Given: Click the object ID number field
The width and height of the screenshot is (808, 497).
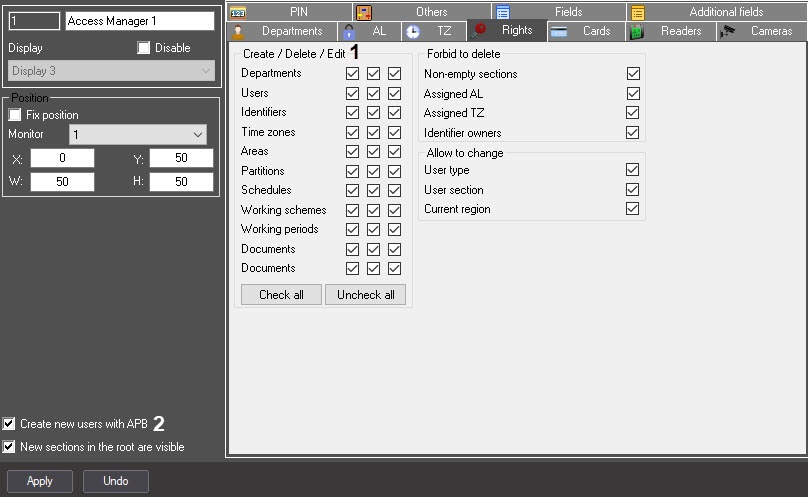Looking at the screenshot, I should pos(34,21).
